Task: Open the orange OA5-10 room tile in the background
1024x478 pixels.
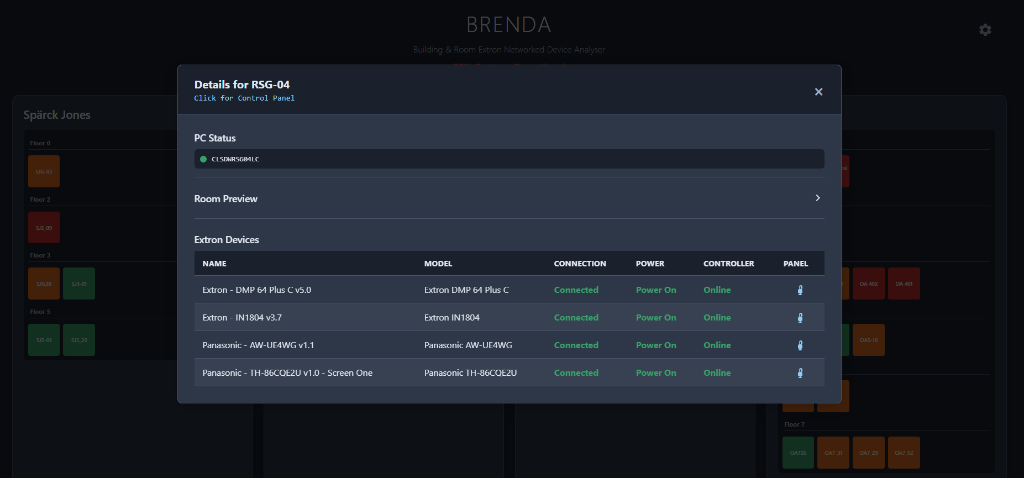Action: click(869, 340)
